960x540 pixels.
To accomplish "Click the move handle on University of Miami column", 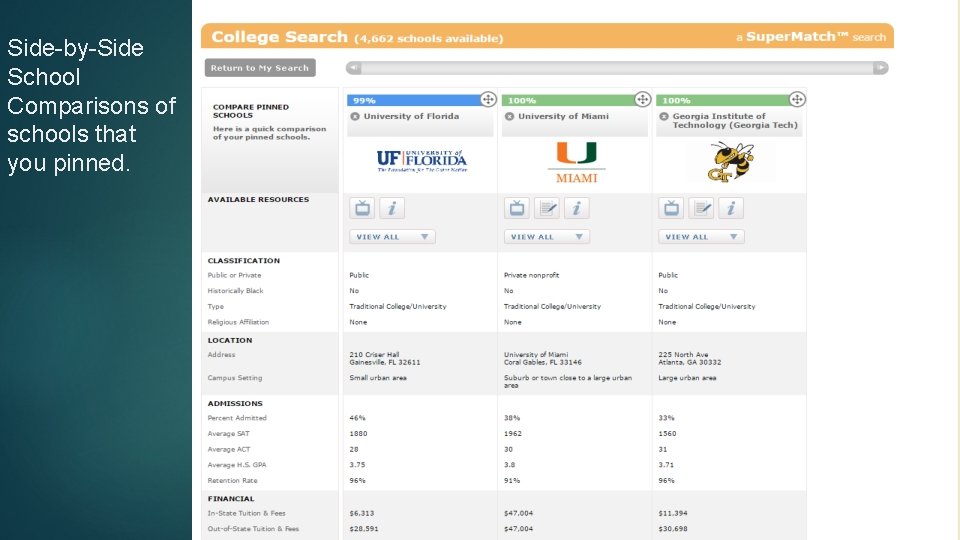I will click(642, 99).
